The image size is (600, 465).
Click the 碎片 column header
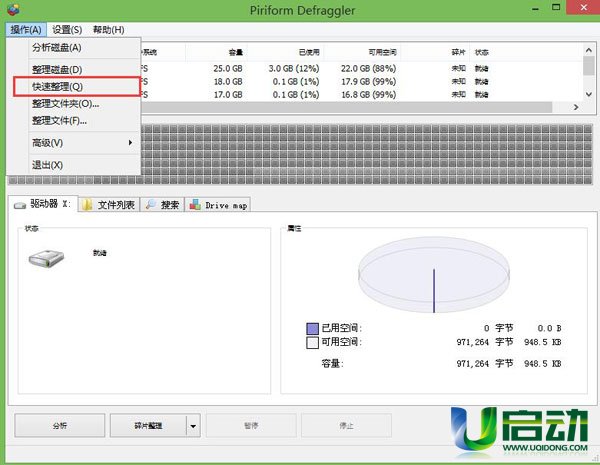coord(435,52)
